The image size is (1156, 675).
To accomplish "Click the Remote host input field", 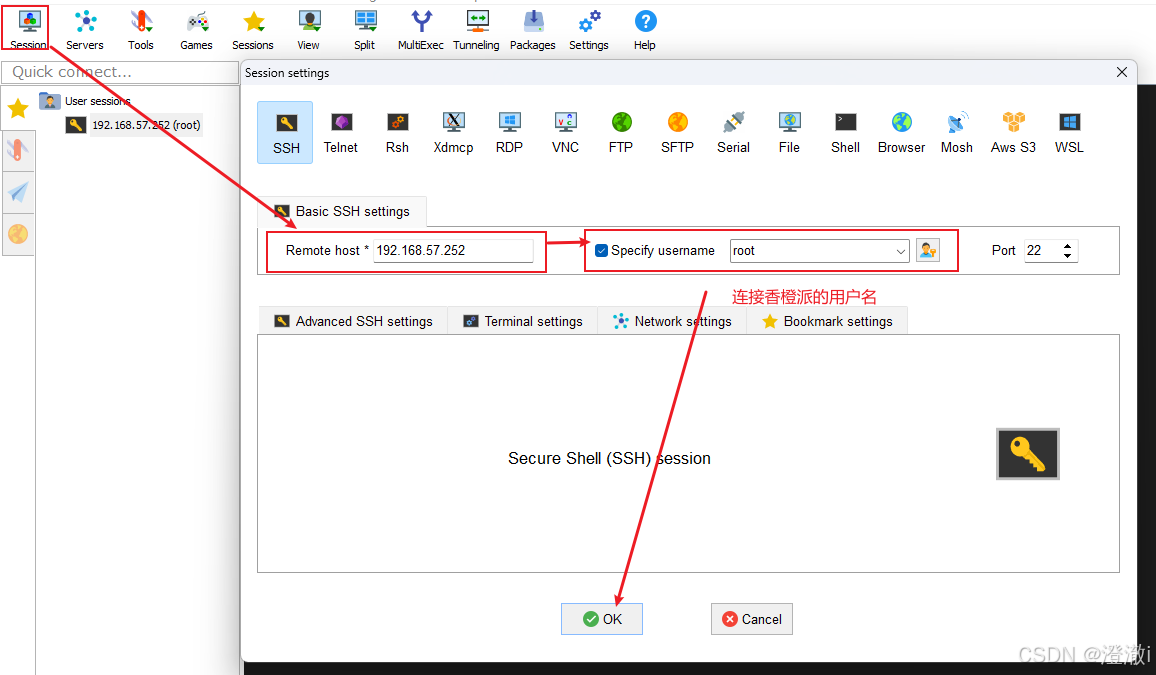I will pyautogui.click(x=453, y=251).
